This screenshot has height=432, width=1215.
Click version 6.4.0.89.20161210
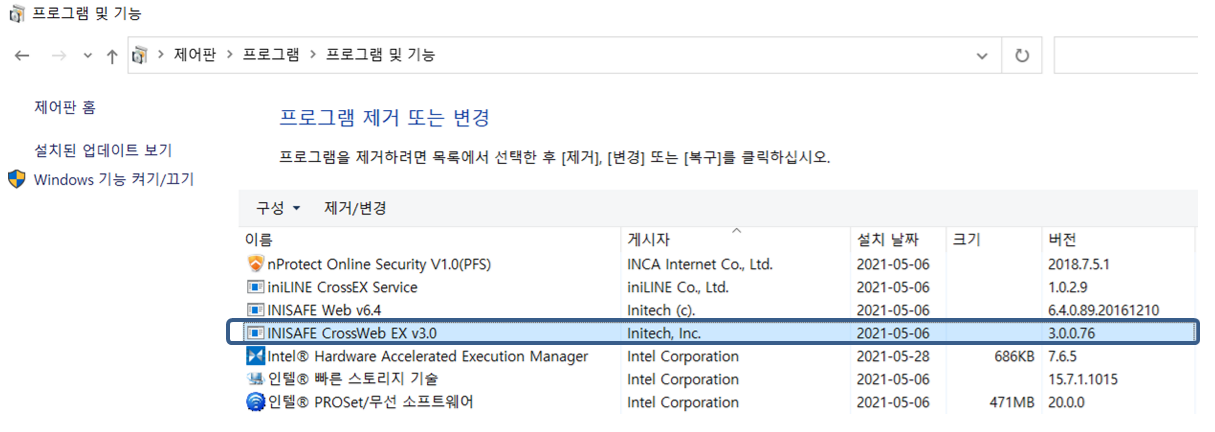point(1103,311)
